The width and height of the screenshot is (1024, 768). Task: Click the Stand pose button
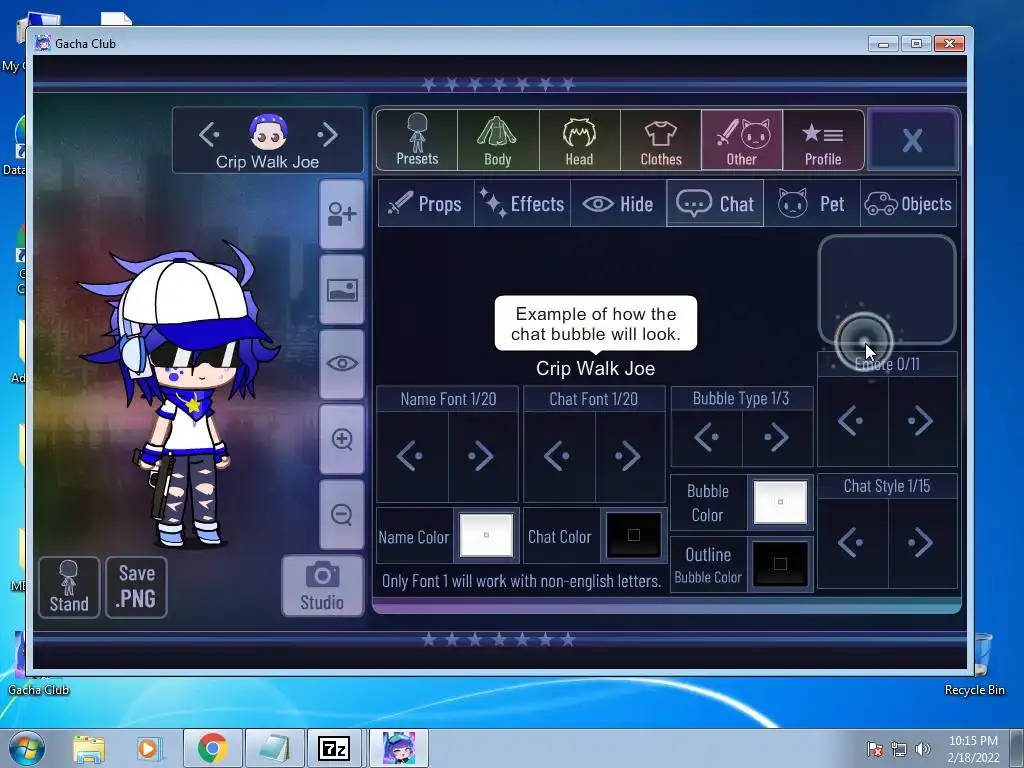click(x=69, y=587)
